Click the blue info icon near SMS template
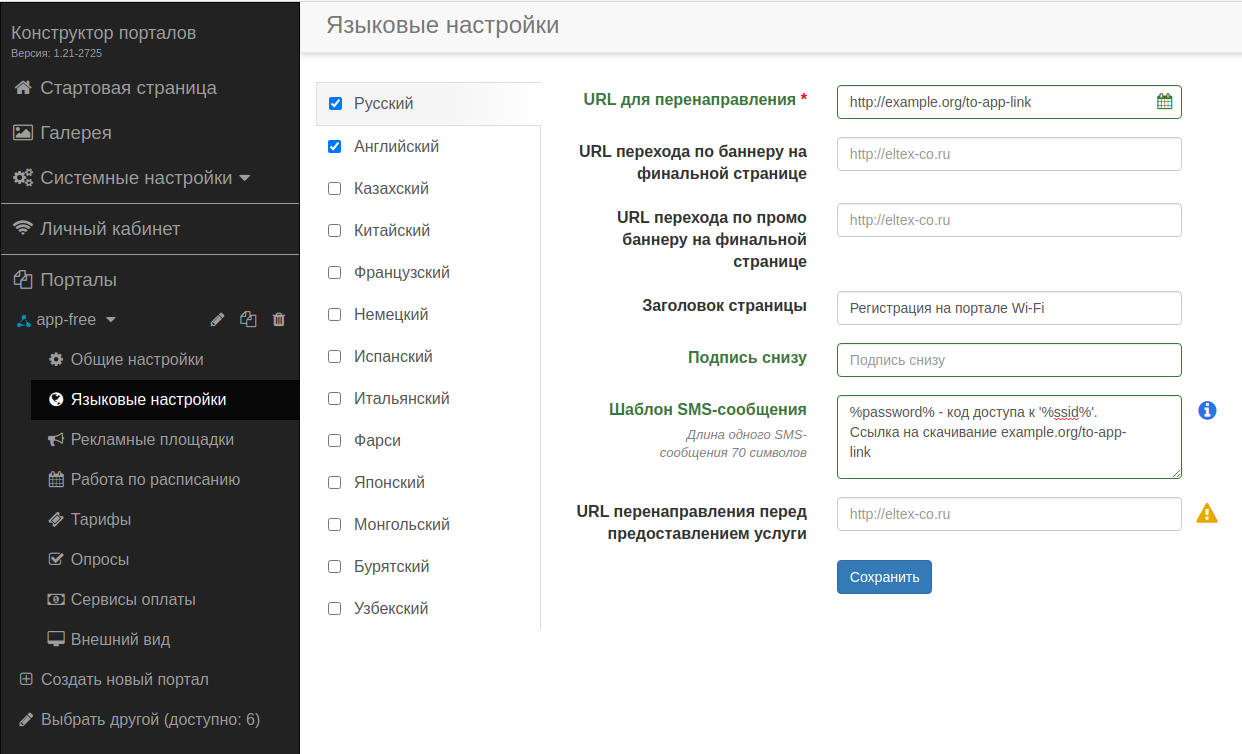The image size is (1242, 754). coord(1207,410)
